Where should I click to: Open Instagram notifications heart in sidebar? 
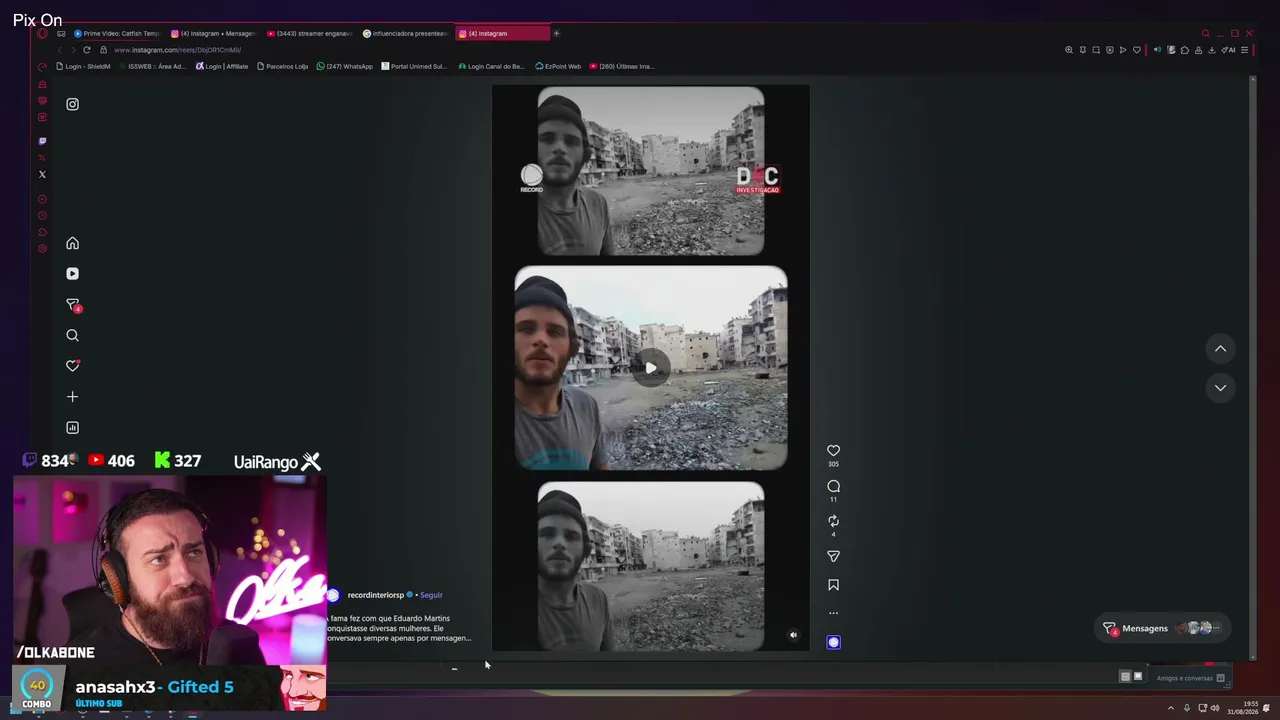pos(72,366)
